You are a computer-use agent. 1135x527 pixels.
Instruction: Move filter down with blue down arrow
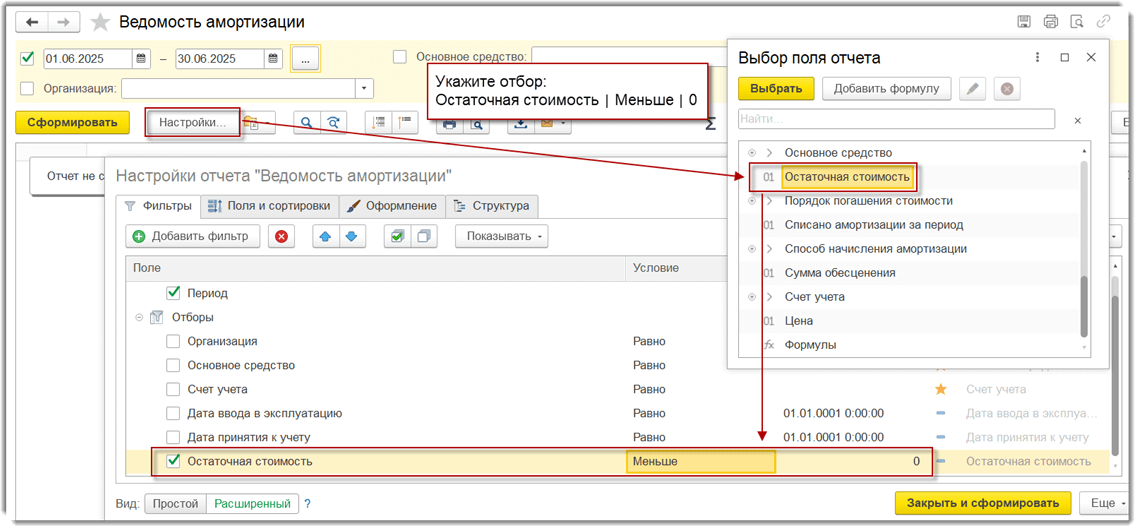[x=351, y=236]
